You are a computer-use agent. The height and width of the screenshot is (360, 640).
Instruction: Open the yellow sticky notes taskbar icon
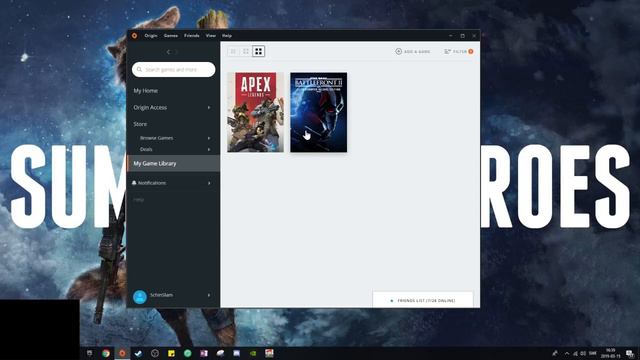171,353
